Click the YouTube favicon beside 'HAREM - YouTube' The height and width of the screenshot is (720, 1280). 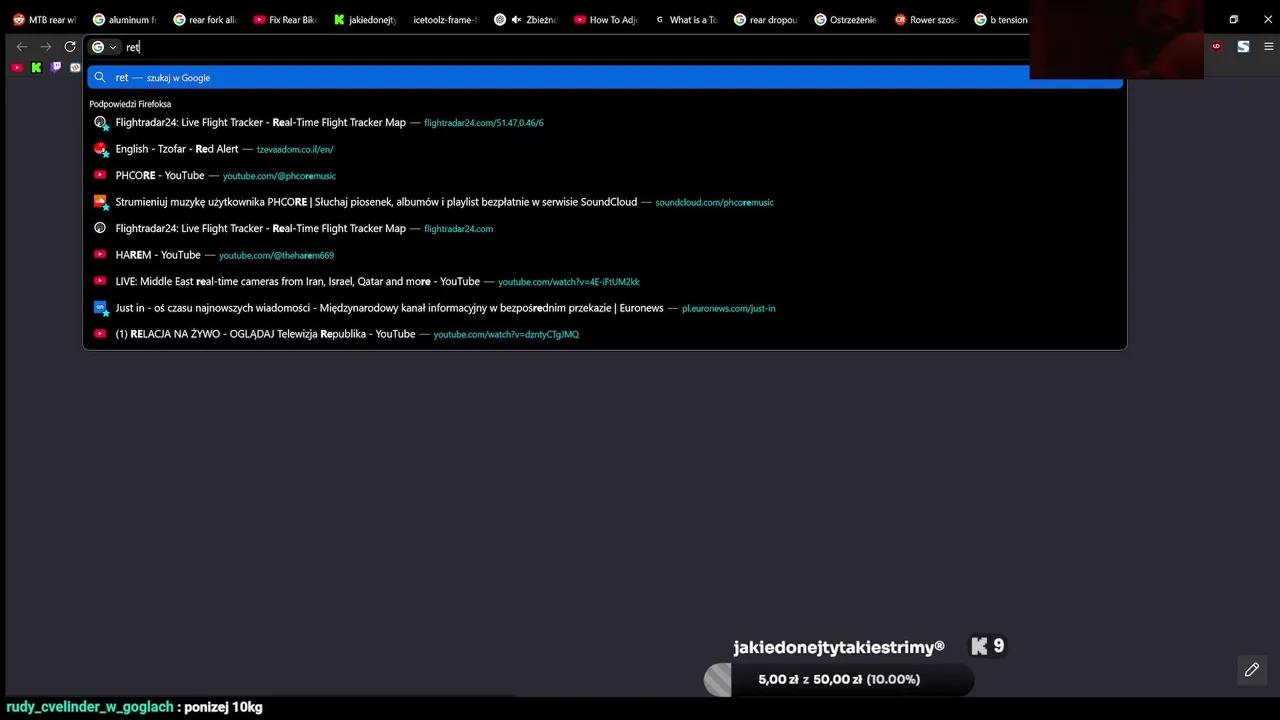click(100, 255)
